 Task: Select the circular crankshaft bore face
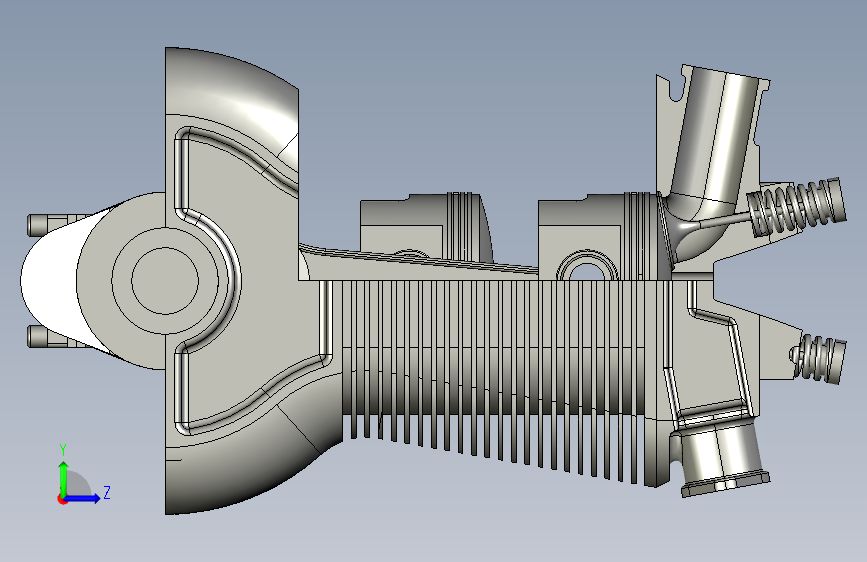tap(165, 280)
